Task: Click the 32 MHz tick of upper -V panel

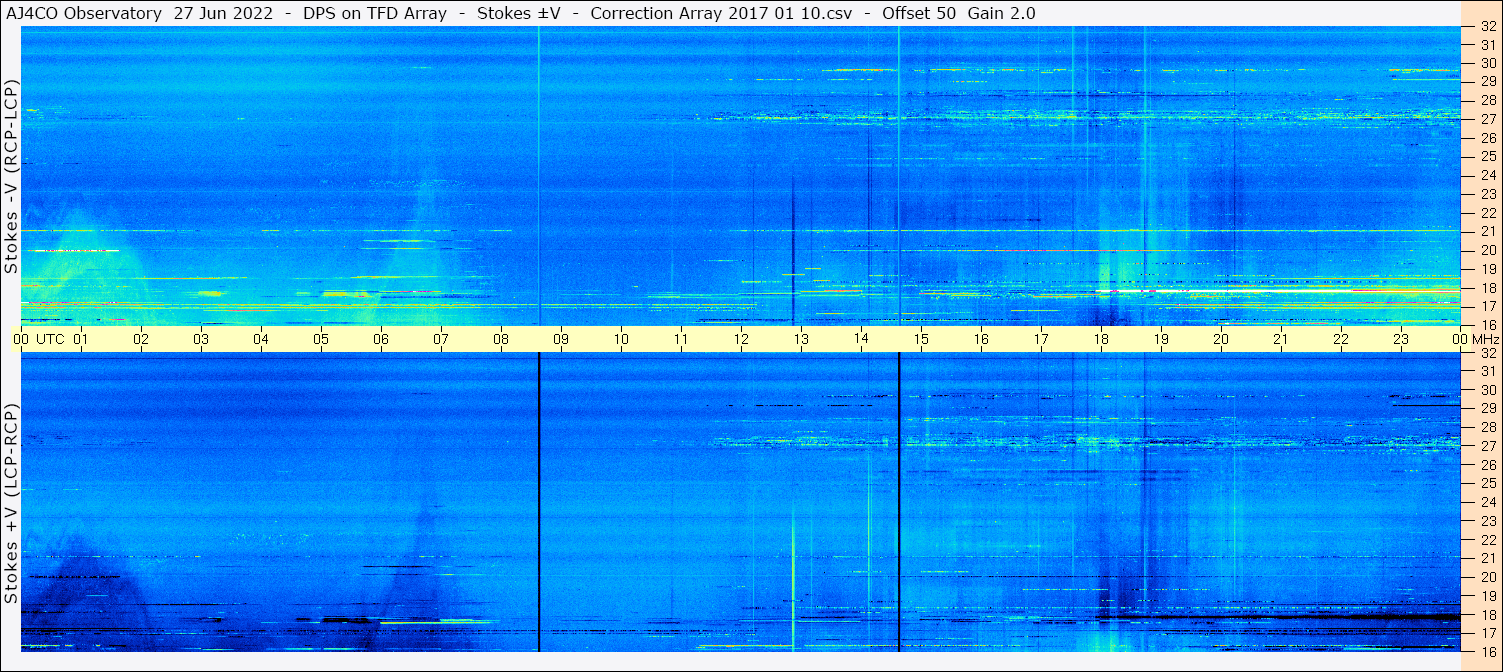Action: (x=1487, y=26)
